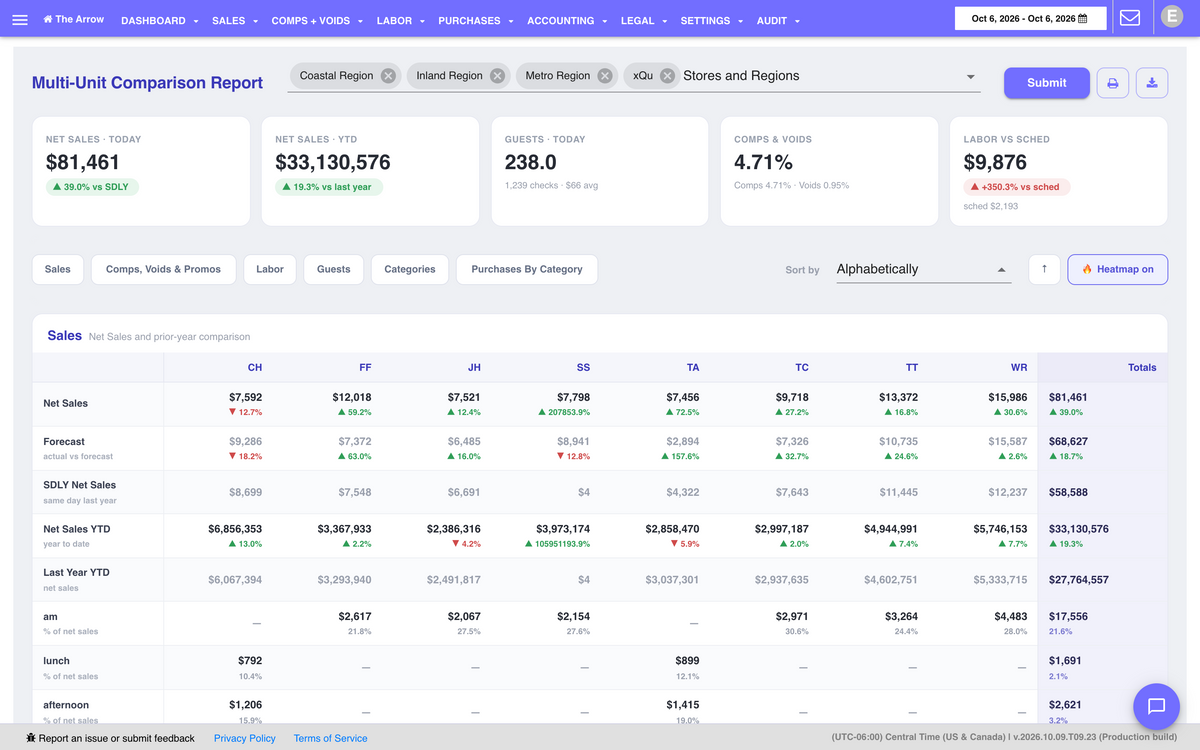This screenshot has height=750, width=1200.
Task: Select the Categories section tab
Action: (410, 269)
